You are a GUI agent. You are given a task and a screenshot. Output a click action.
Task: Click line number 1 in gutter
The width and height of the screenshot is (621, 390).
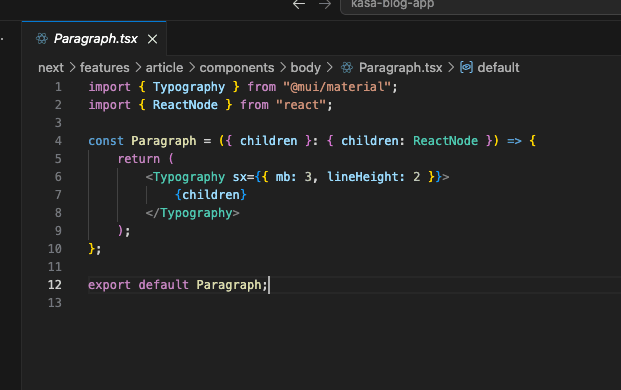coord(58,87)
